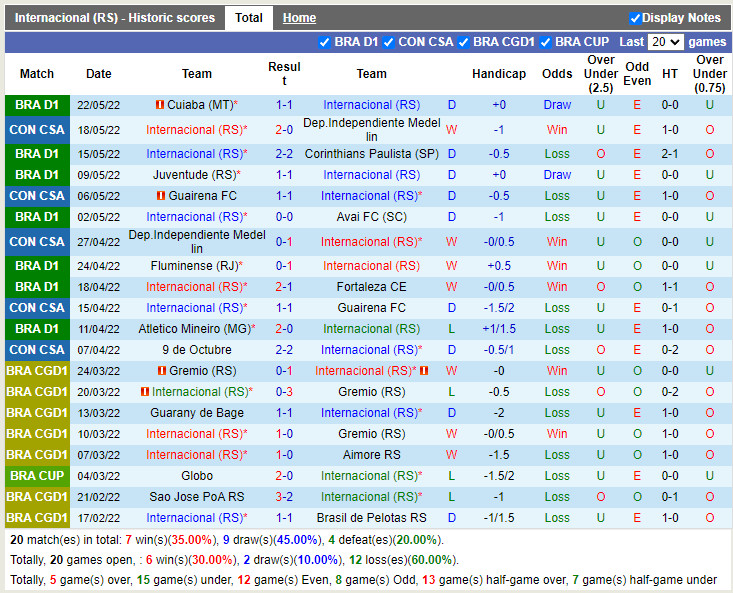Open Brasil de Pelotas RS team link

click(371, 518)
